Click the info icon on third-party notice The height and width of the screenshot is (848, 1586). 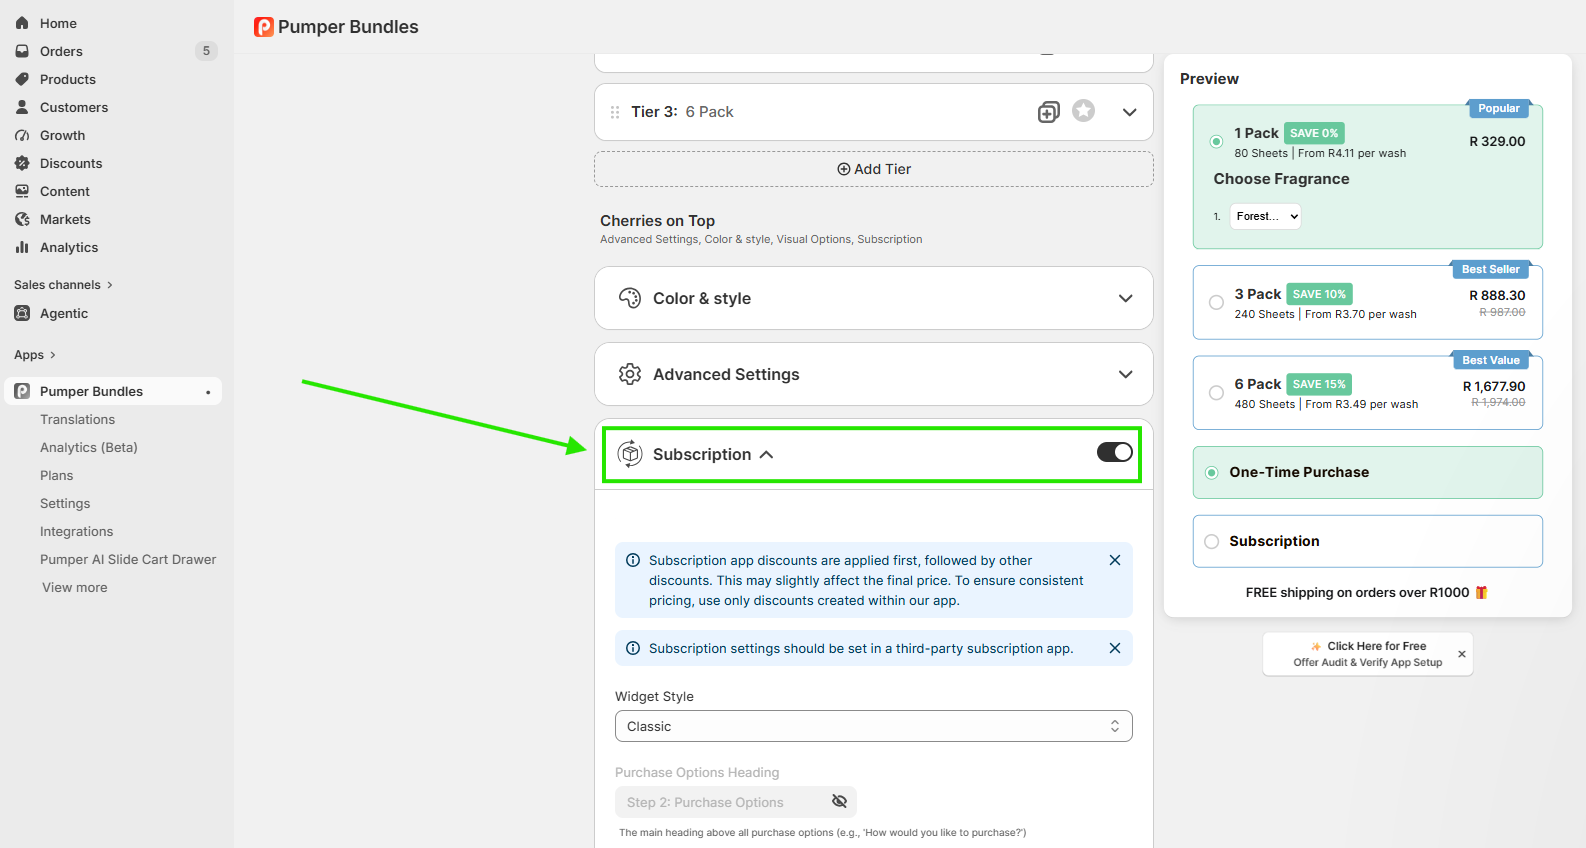pyautogui.click(x=633, y=648)
